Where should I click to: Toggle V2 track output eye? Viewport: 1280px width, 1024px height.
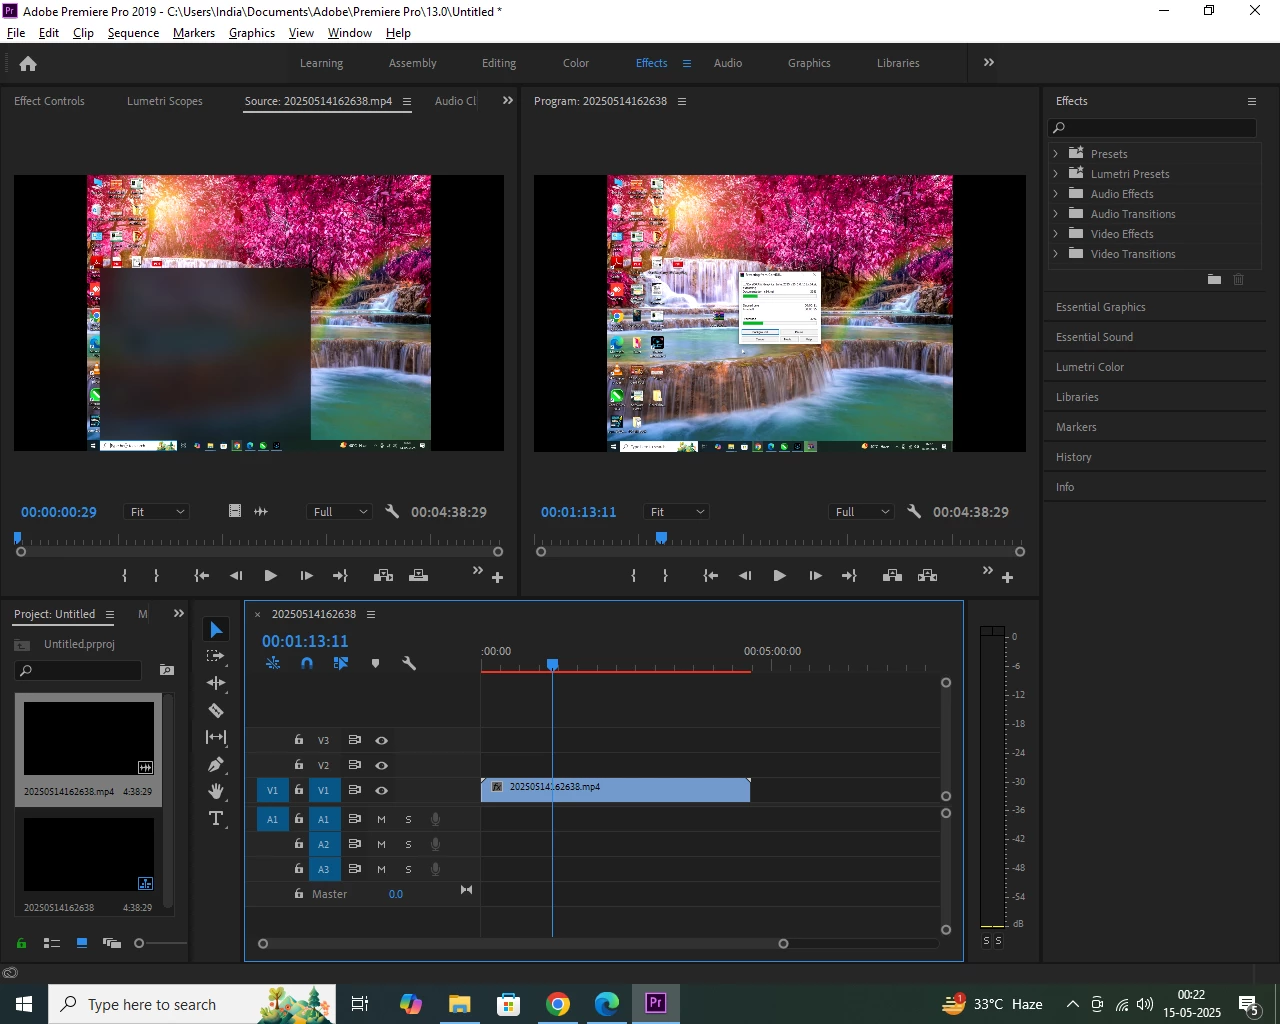381,765
